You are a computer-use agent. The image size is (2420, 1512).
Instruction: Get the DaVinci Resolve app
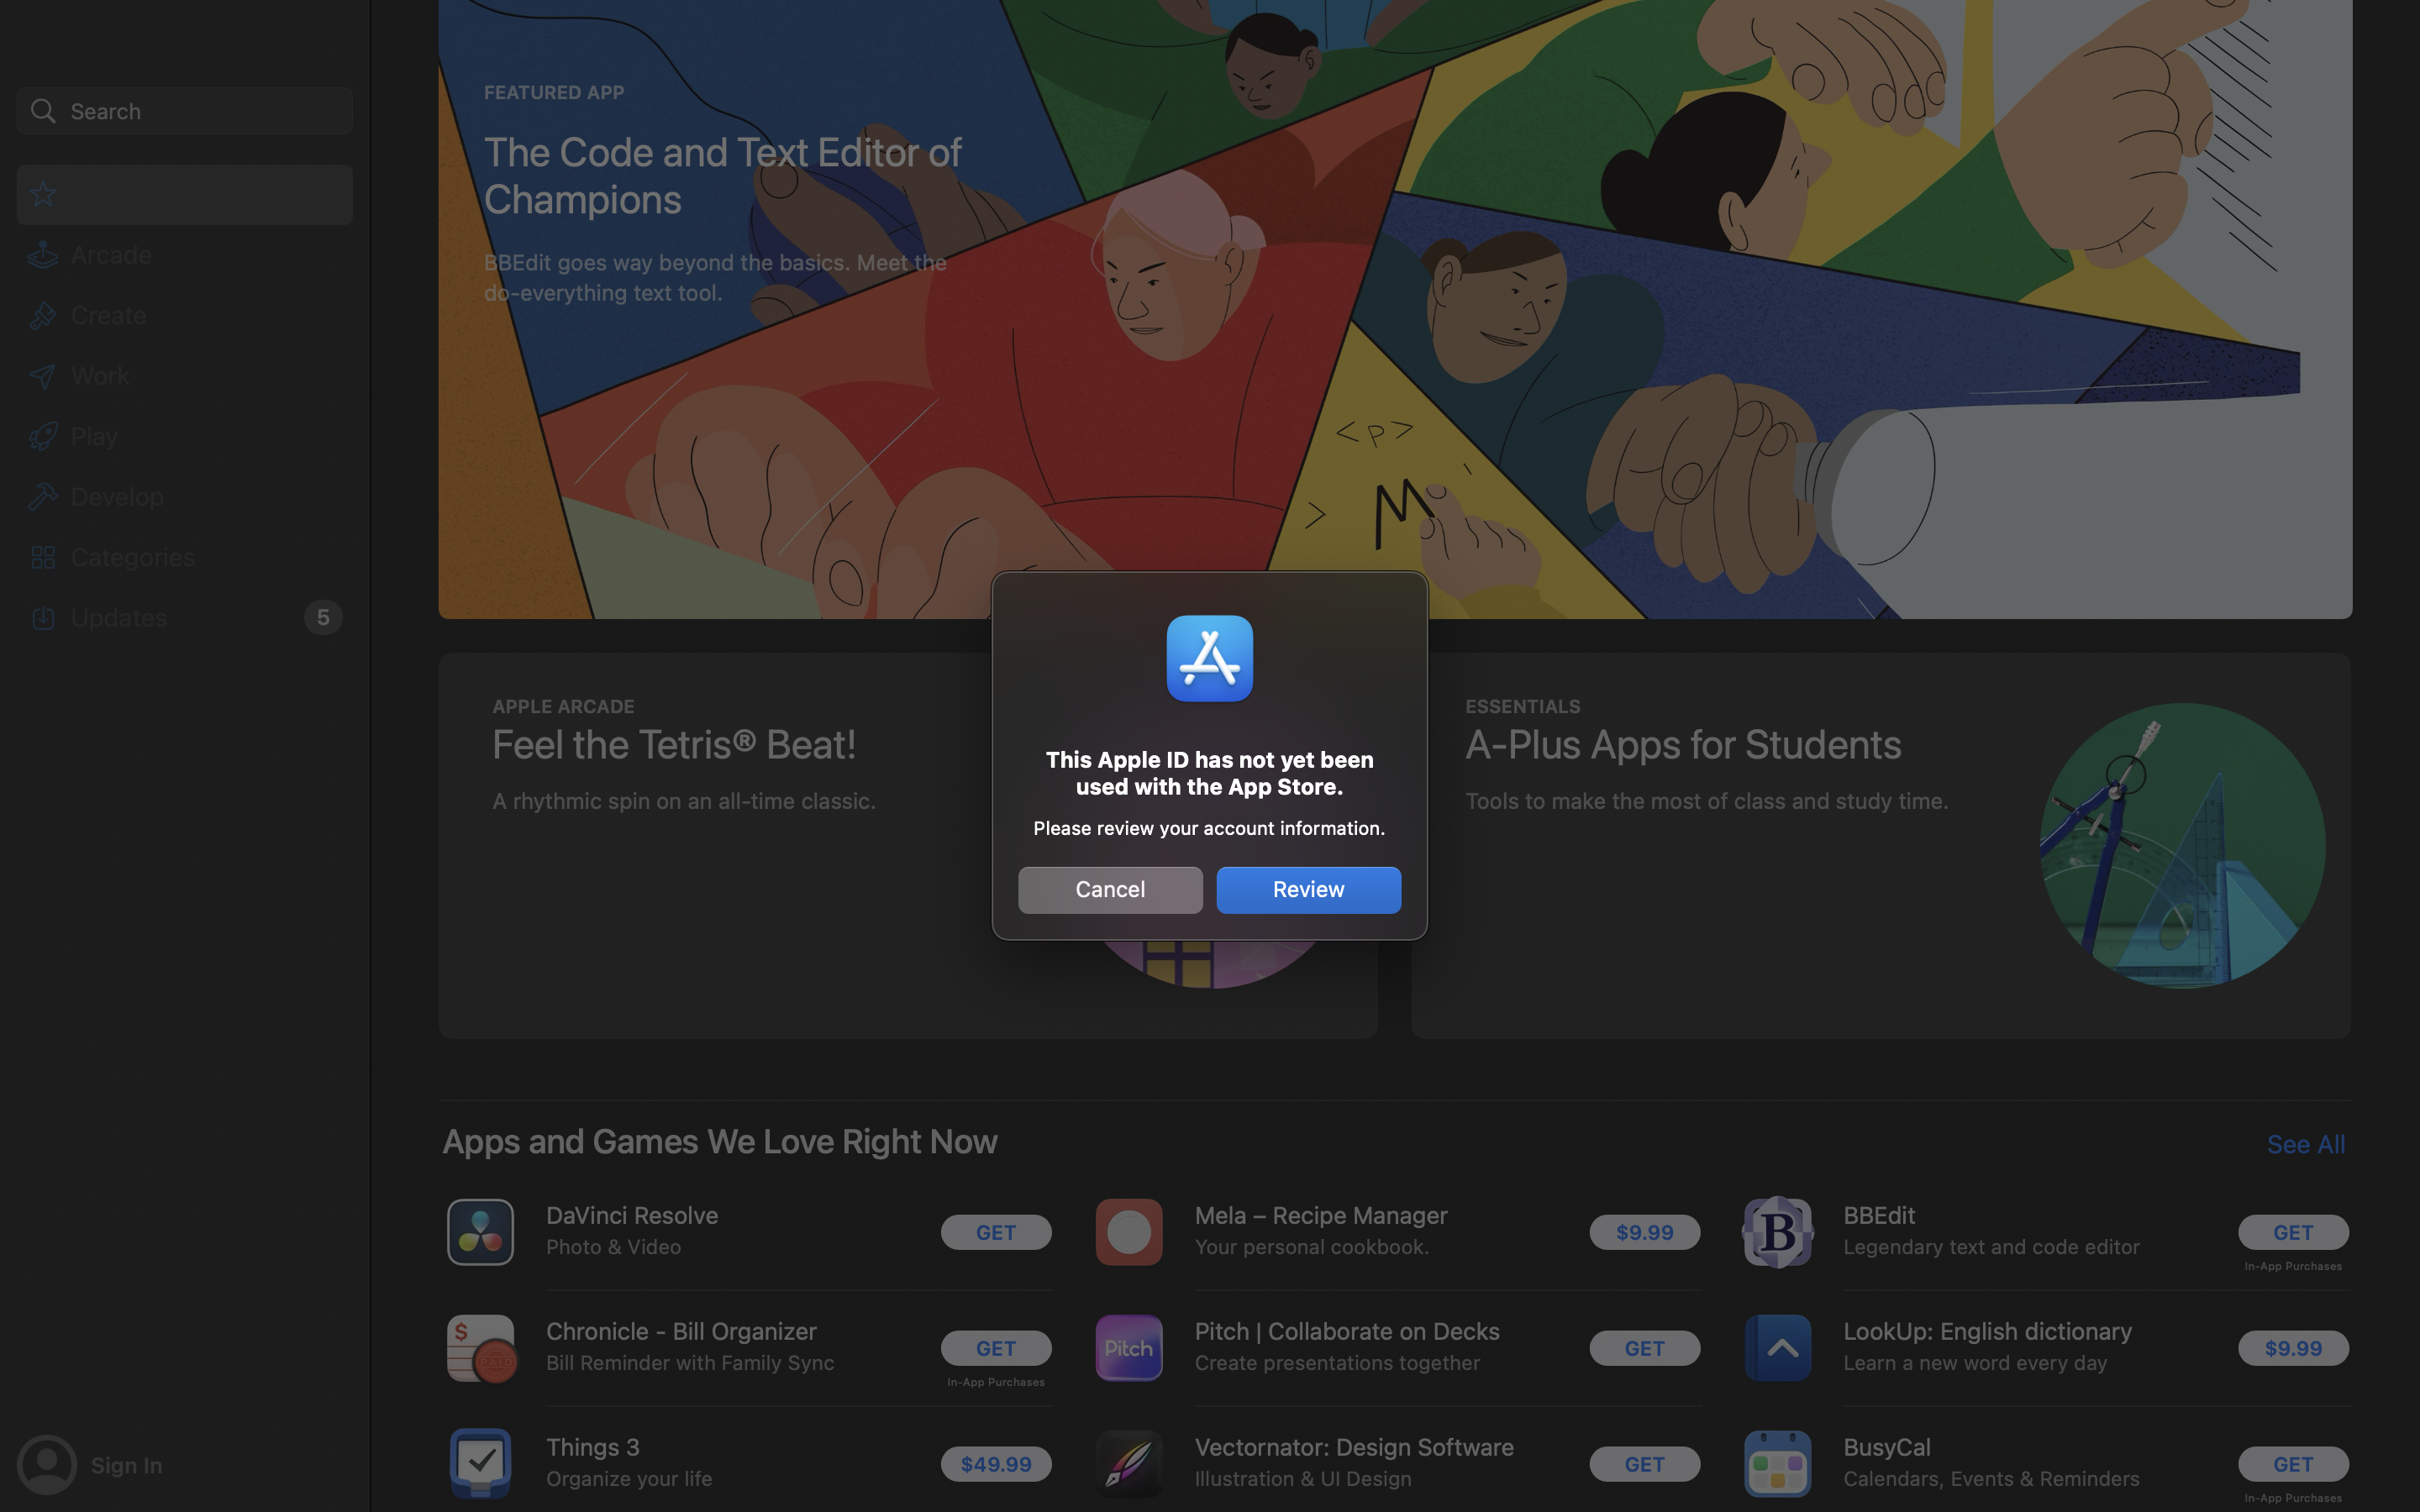pyautogui.click(x=995, y=1232)
